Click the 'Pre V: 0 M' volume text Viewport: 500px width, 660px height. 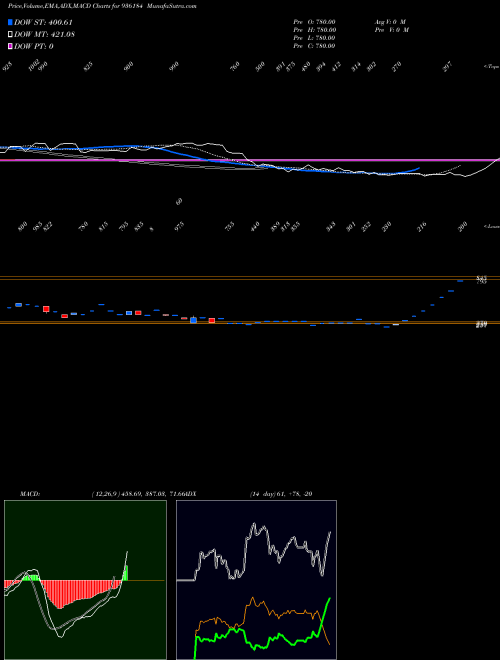tap(391, 30)
